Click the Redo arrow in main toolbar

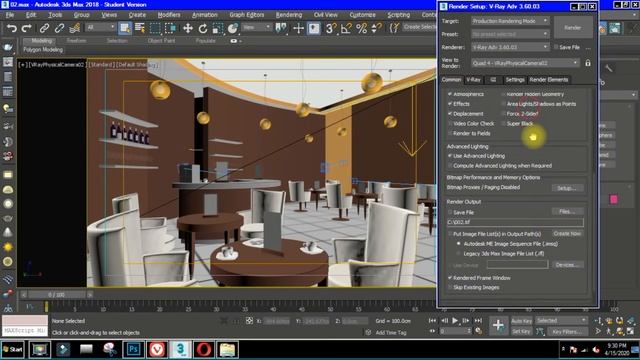[x=27, y=28]
